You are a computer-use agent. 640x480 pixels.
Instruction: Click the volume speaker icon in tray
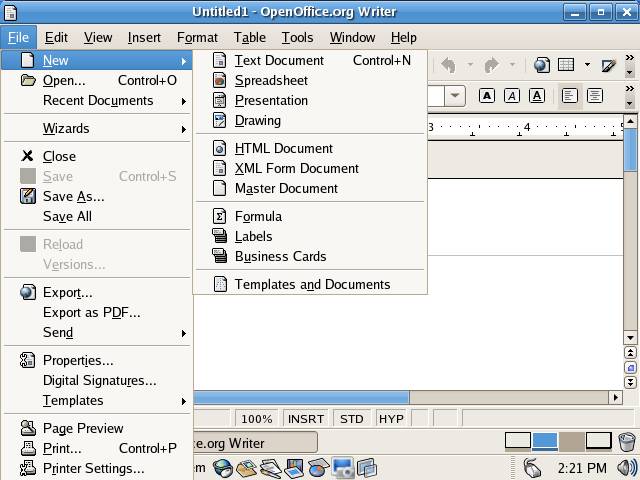click(626, 467)
